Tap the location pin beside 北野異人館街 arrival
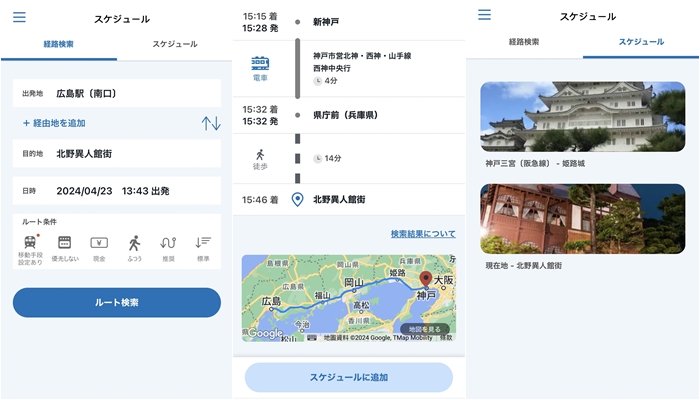700x400 pixels. click(x=297, y=200)
